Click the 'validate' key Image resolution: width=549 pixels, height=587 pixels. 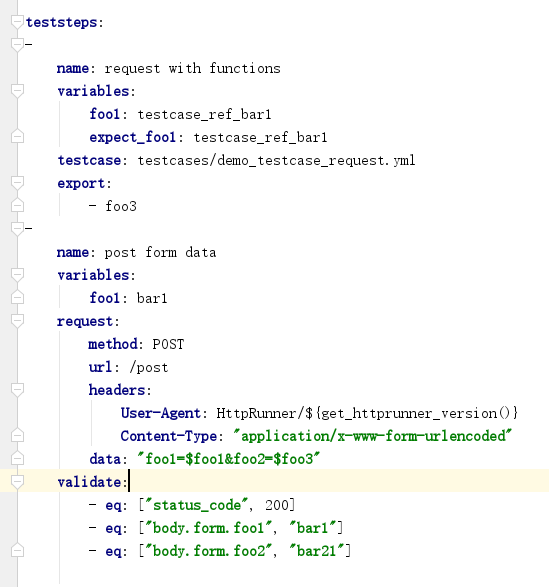89,482
